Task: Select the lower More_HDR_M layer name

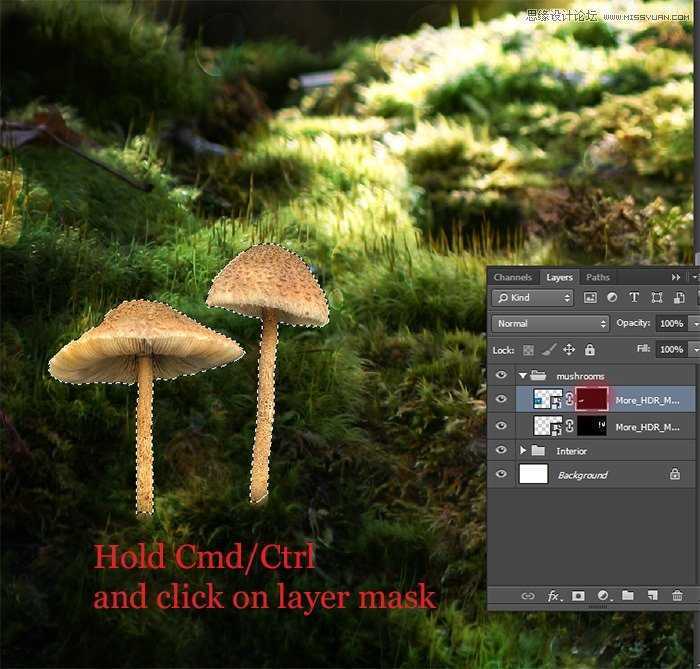Action: [x=647, y=427]
